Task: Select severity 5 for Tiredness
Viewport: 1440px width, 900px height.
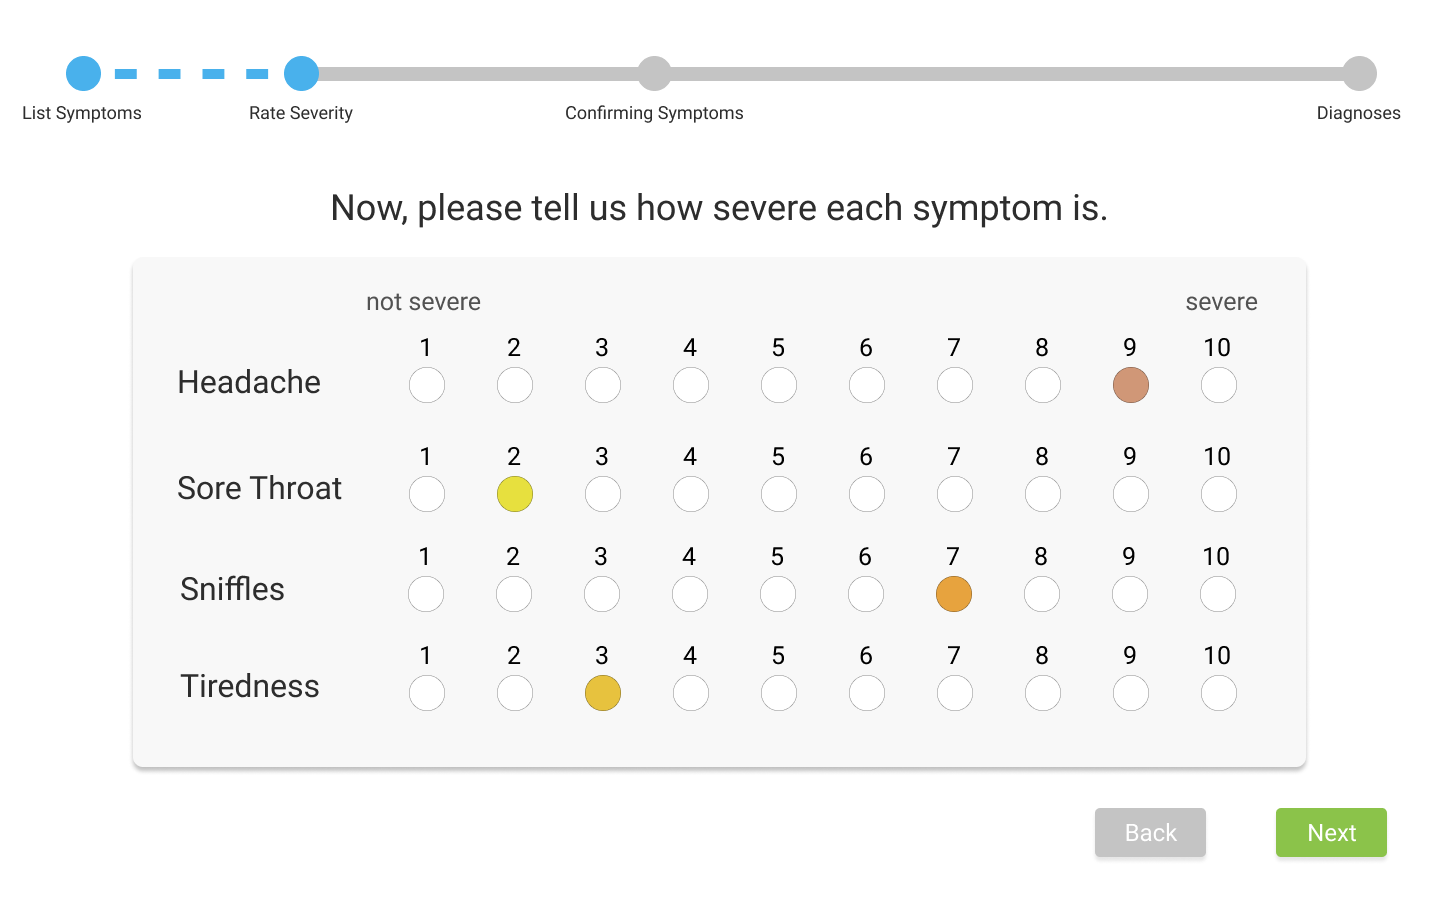Action: pyautogui.click(x=778, y=692)
